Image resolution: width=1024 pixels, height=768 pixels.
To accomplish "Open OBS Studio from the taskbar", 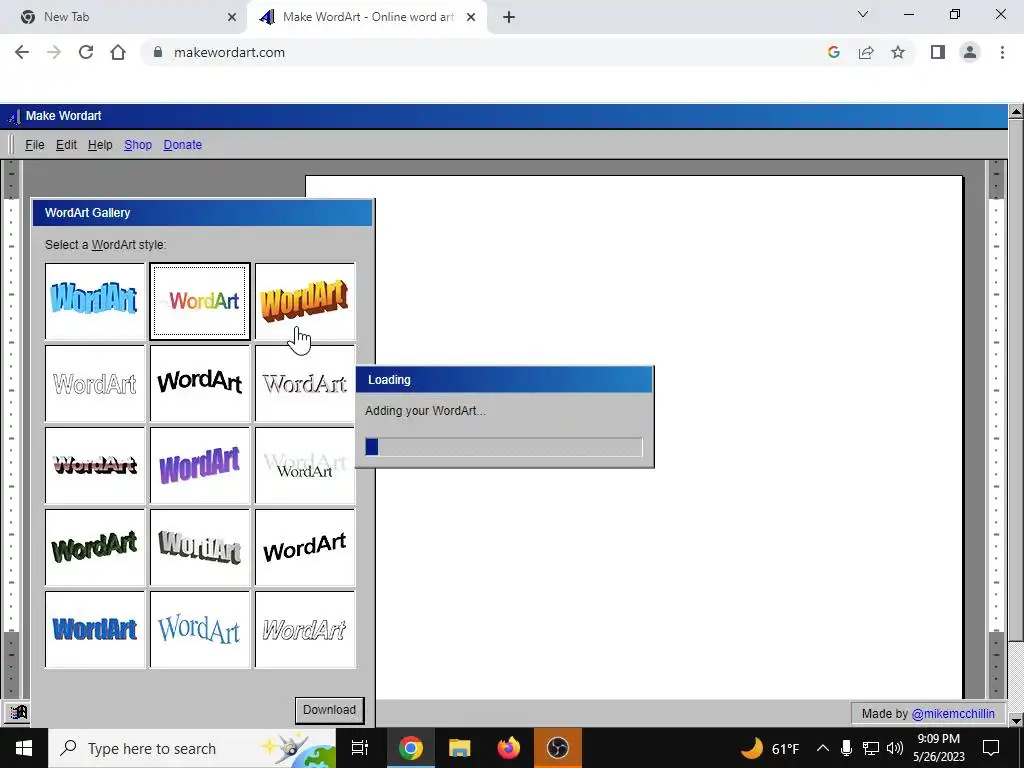I will (x=558, y=748).
